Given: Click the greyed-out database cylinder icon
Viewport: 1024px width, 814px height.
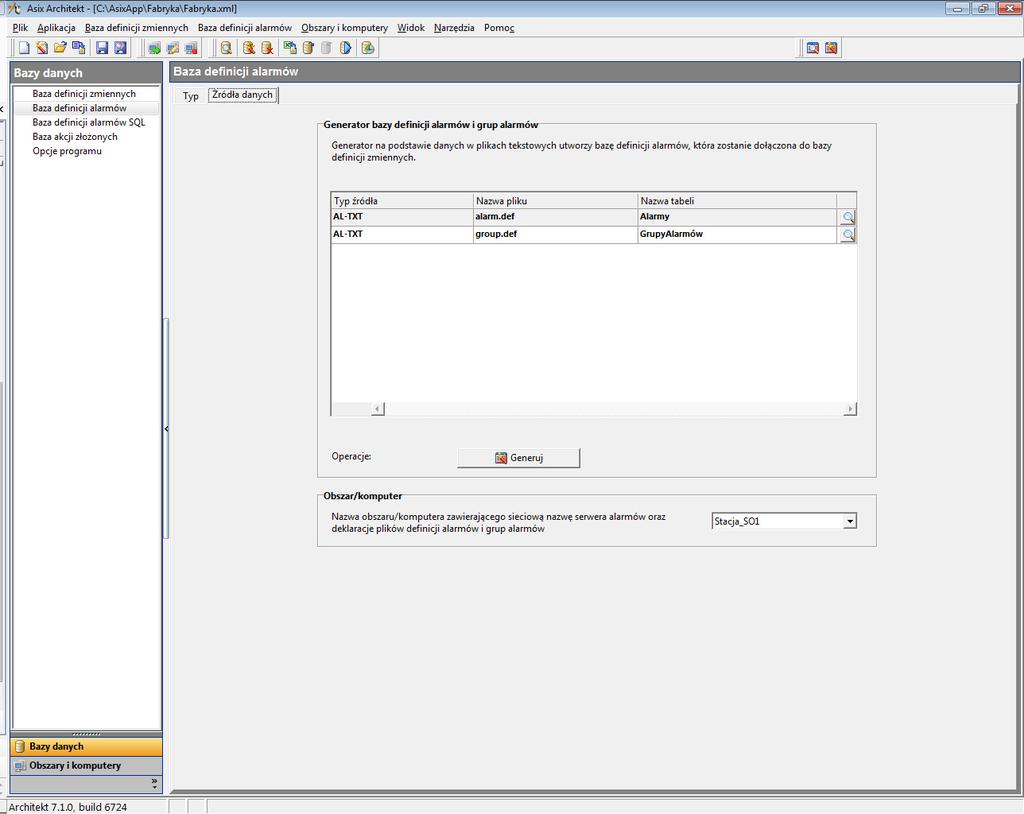Looking at the screenshot, I should [327, 48].
